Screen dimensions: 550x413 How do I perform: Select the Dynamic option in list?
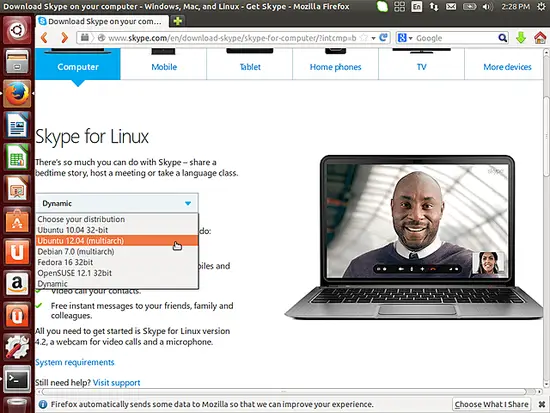point(117,284)
